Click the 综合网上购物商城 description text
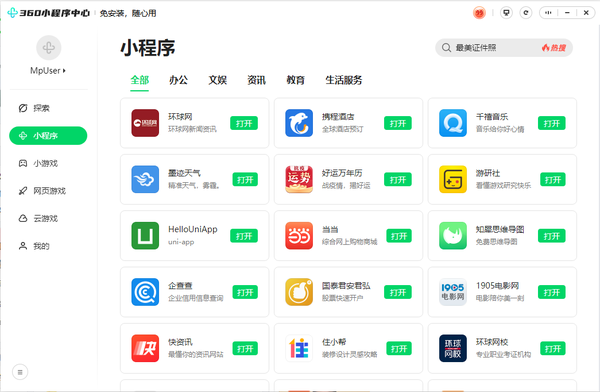Image resolution: width=600 pixels, height=392 pixels. (349, 242)
